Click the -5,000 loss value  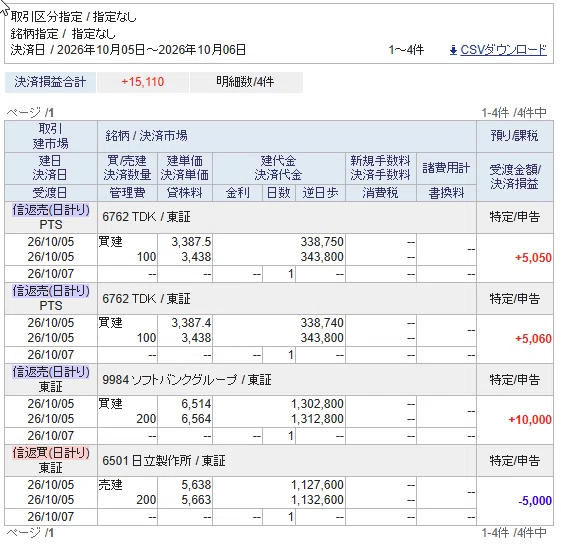535,501
